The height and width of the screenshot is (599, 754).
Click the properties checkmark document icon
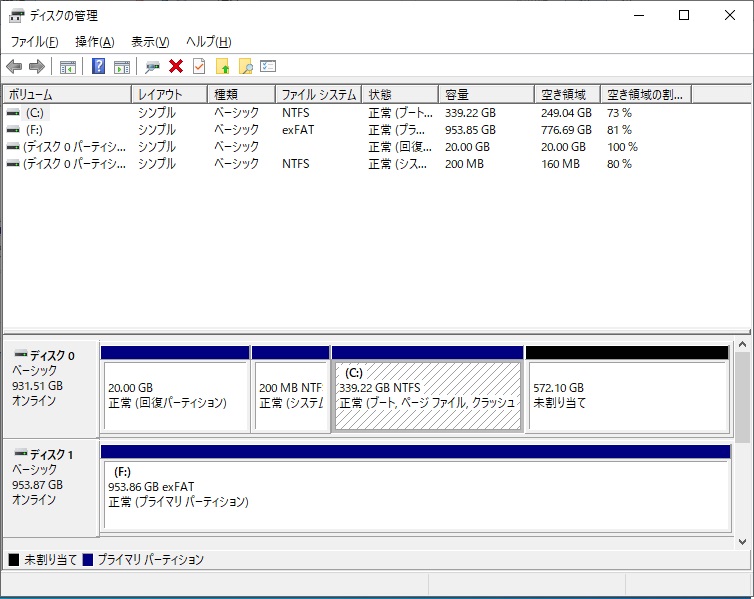click(x=199, y=66)
